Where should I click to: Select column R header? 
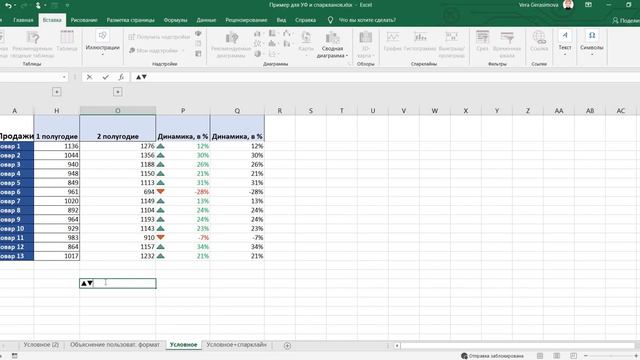tap(280, 111)
